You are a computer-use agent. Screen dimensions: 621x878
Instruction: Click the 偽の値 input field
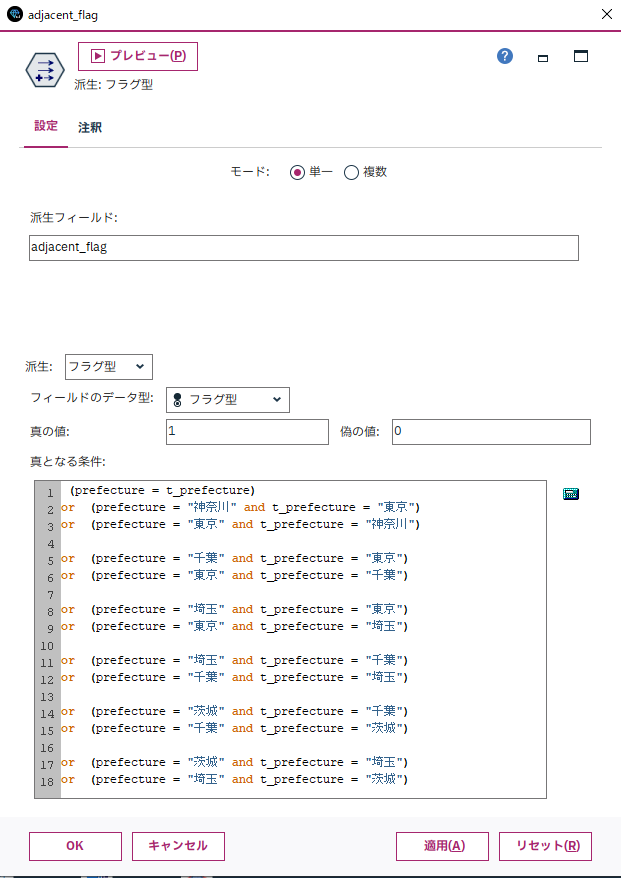[x=491, y=432]
